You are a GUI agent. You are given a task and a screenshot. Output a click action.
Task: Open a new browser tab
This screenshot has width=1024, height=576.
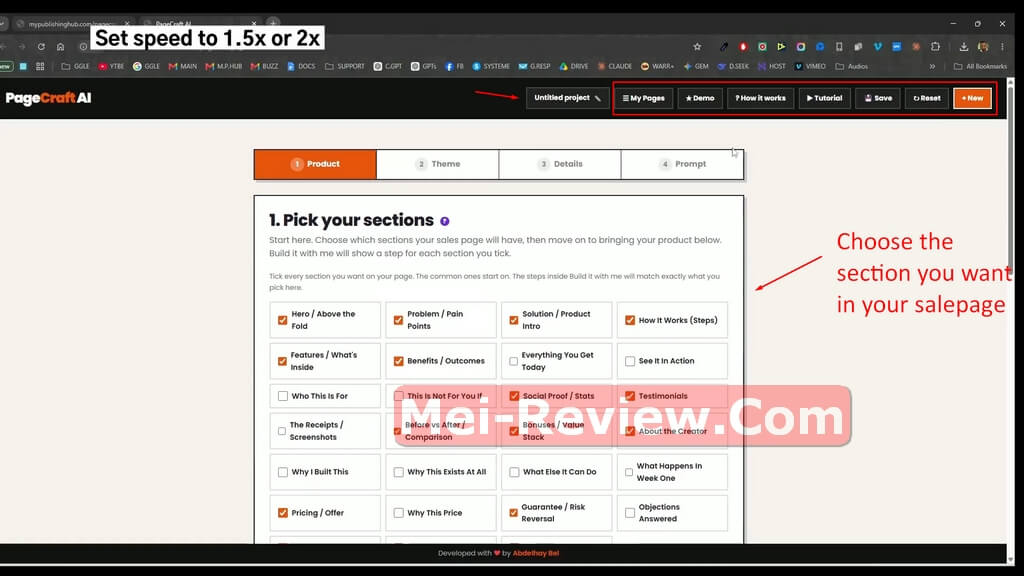(273, 24)
